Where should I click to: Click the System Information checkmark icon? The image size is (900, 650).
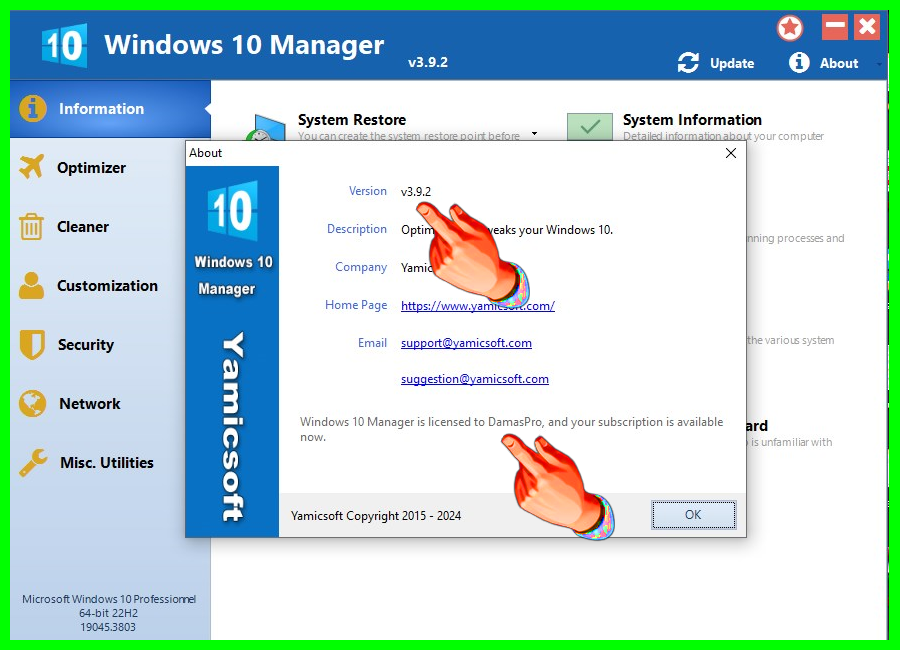coord(589,127)
